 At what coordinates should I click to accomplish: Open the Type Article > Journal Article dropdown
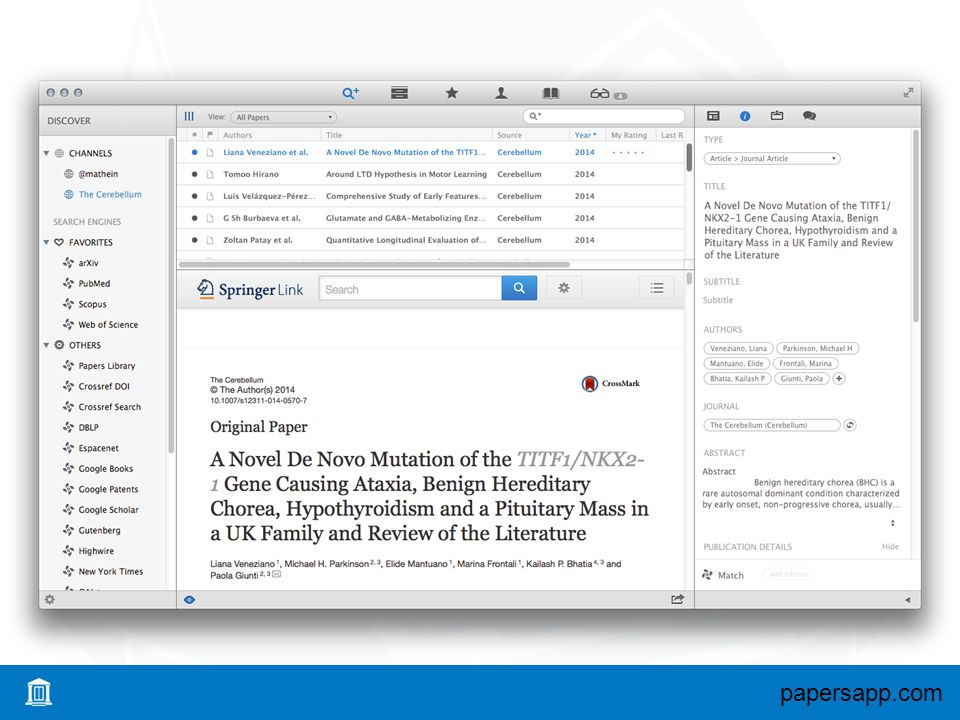(x=772, y=159)
